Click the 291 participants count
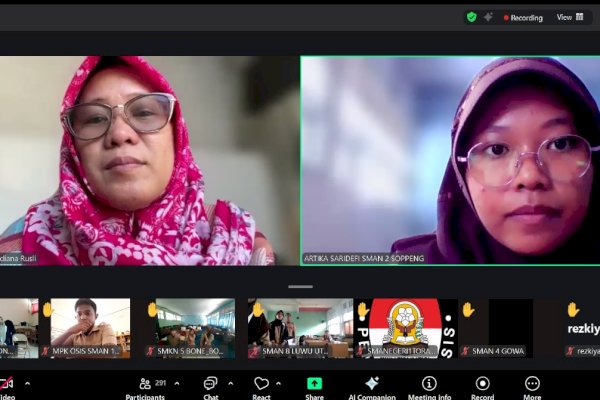Screen dimensions: 600x400 point(161,383)
